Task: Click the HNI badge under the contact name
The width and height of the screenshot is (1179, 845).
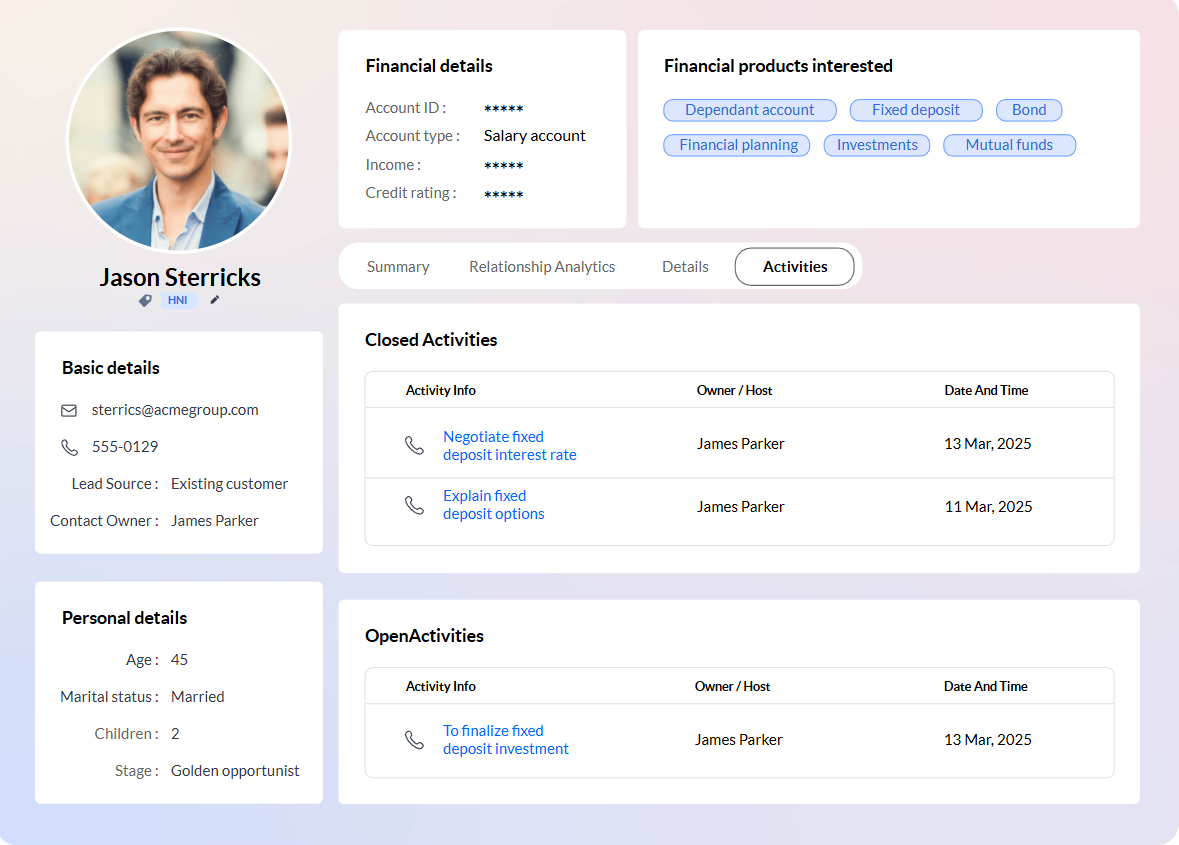Action: pos(179,299)
